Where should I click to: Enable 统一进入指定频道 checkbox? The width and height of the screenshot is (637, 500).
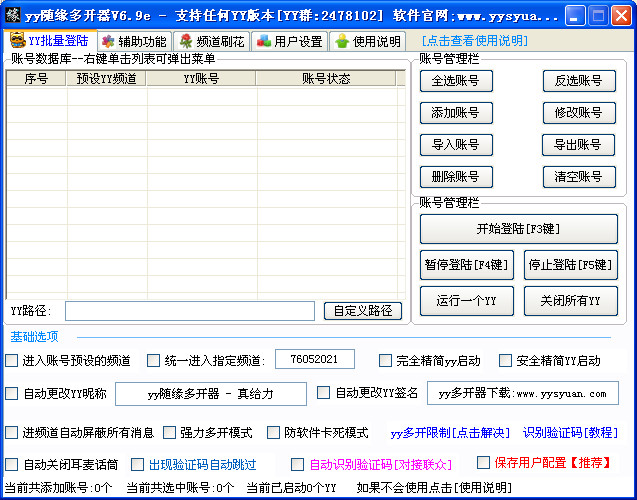(153, 361)
